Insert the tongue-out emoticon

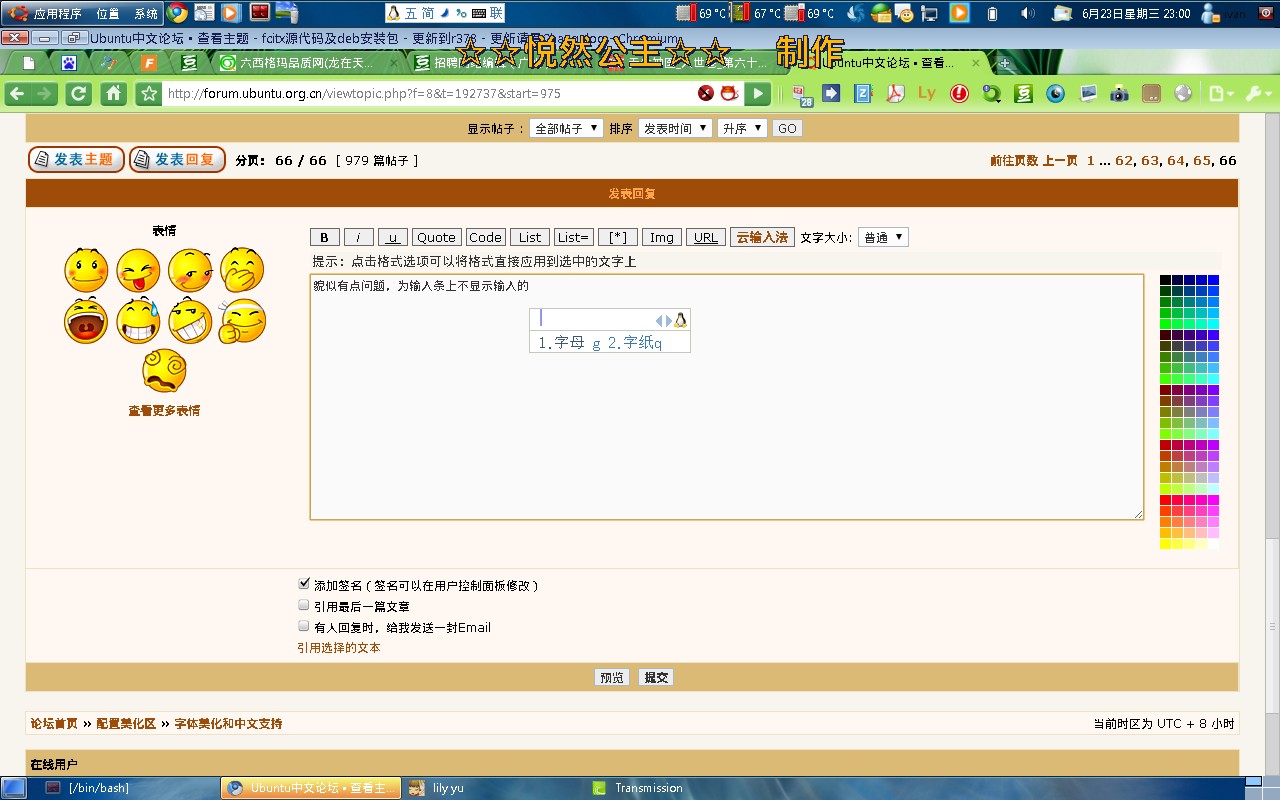(138, 270)
